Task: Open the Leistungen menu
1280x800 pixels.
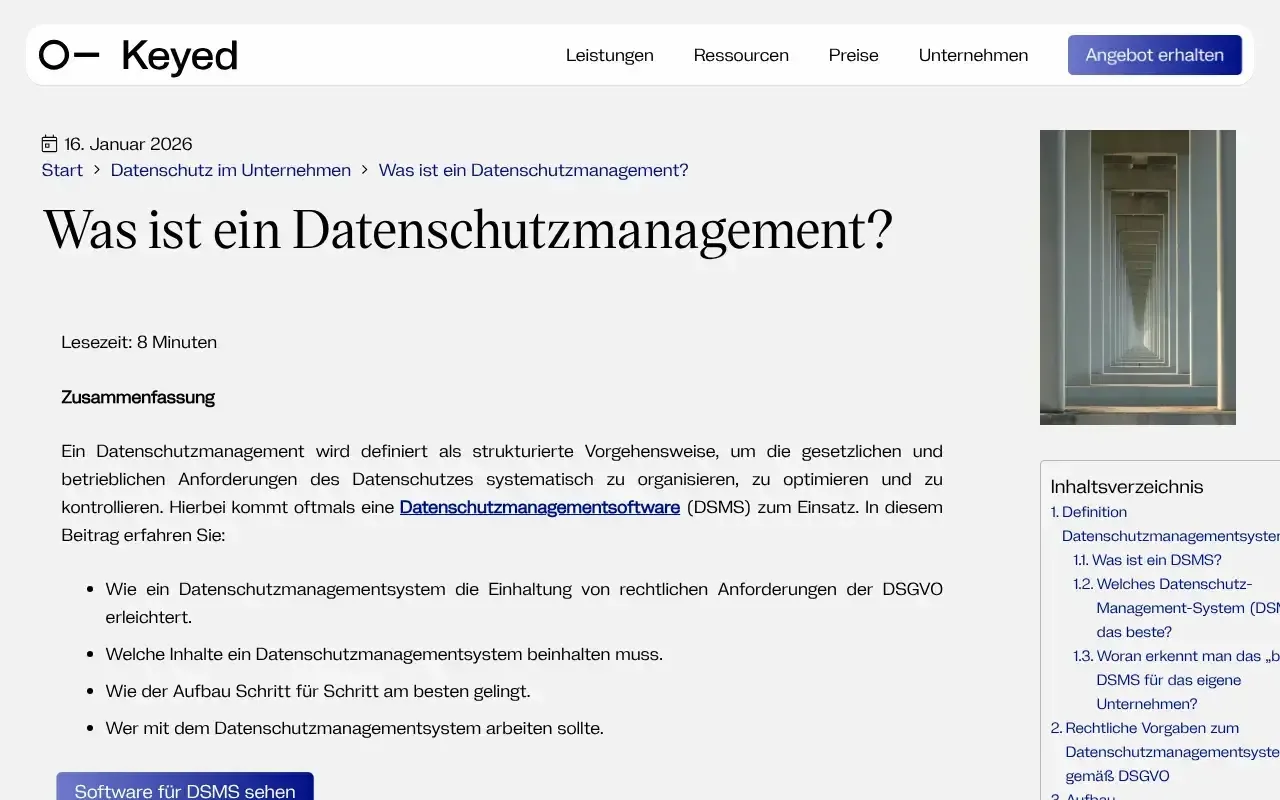Action: click(609, 55)
